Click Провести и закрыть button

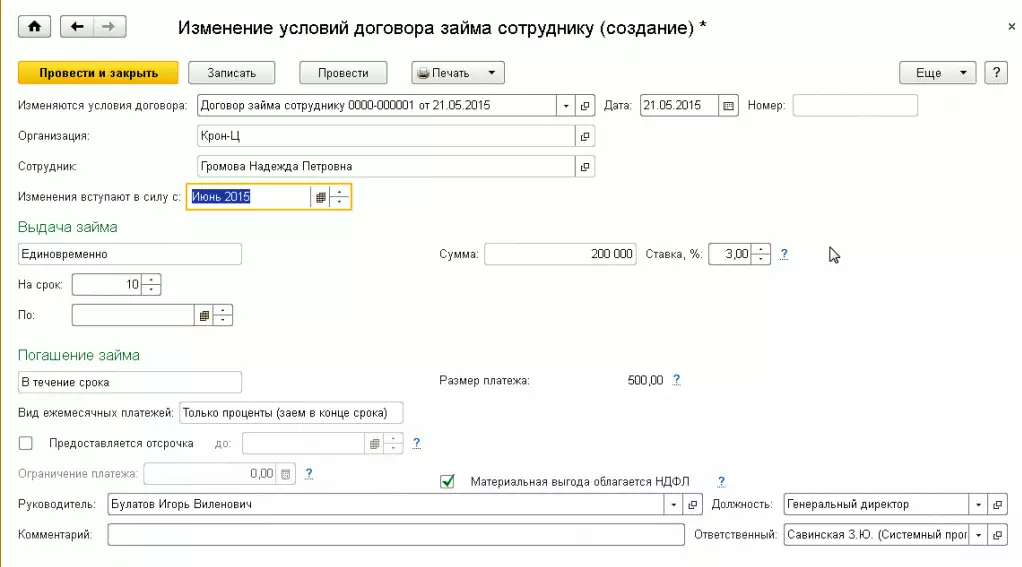(98, 72)
